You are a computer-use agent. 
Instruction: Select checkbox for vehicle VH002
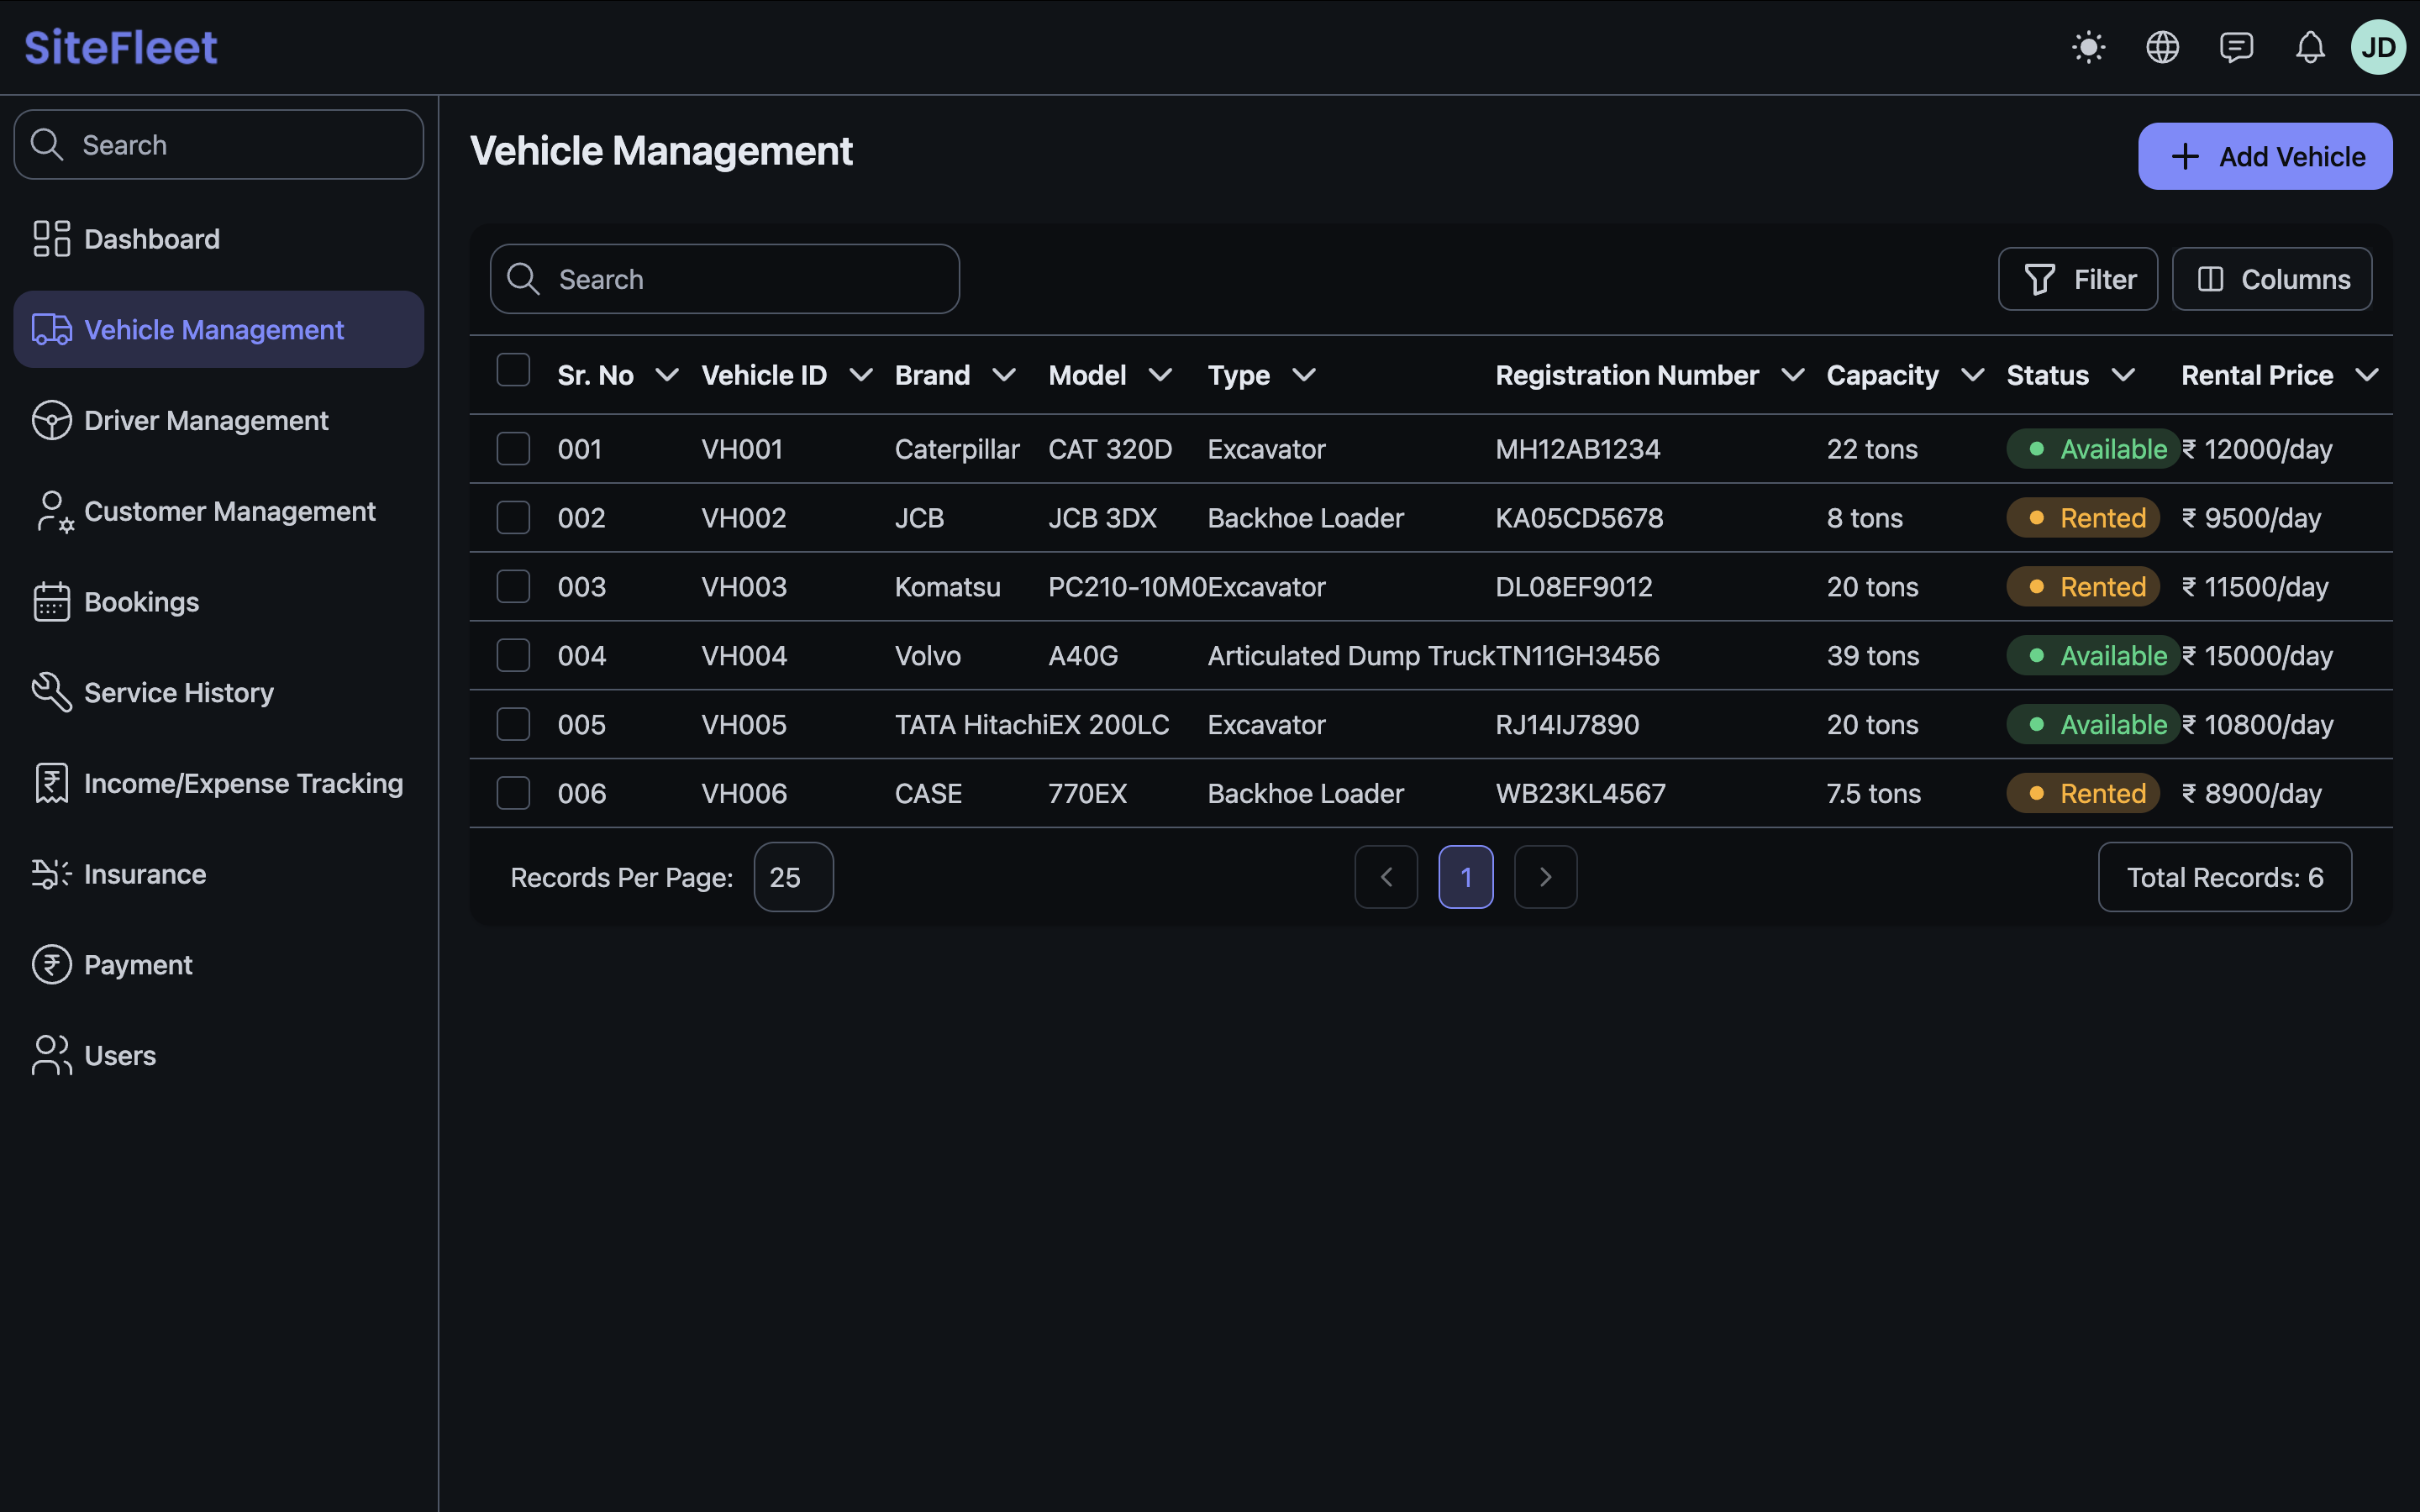(513, 517)
